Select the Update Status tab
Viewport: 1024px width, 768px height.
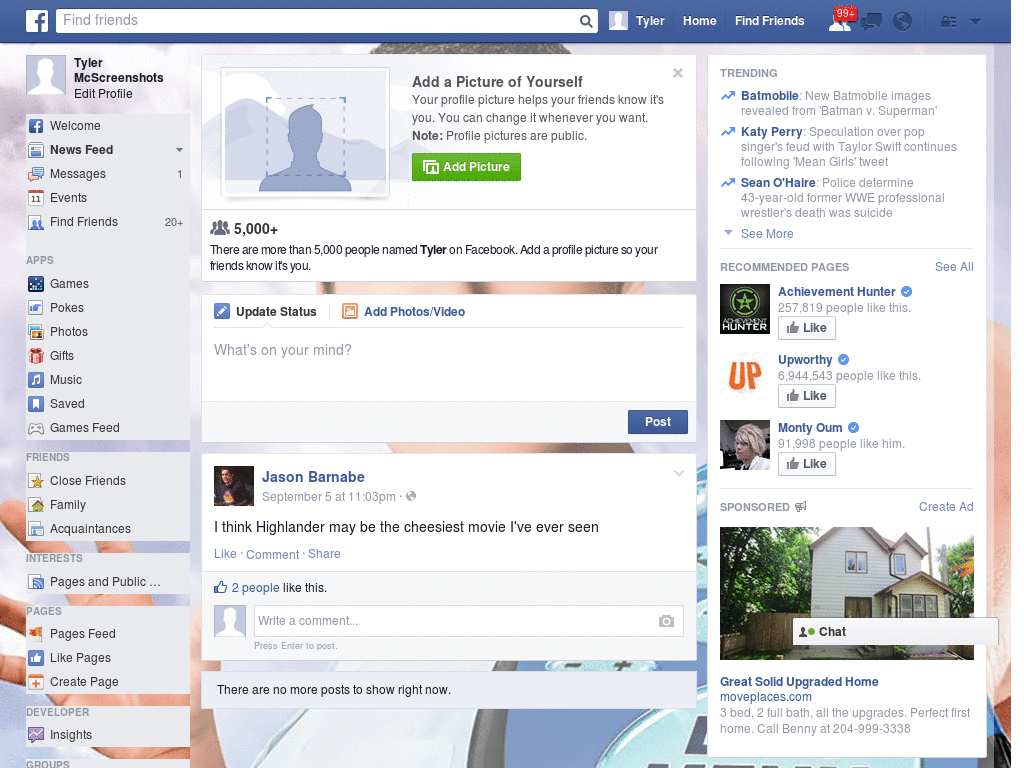(x=266, y=312)
